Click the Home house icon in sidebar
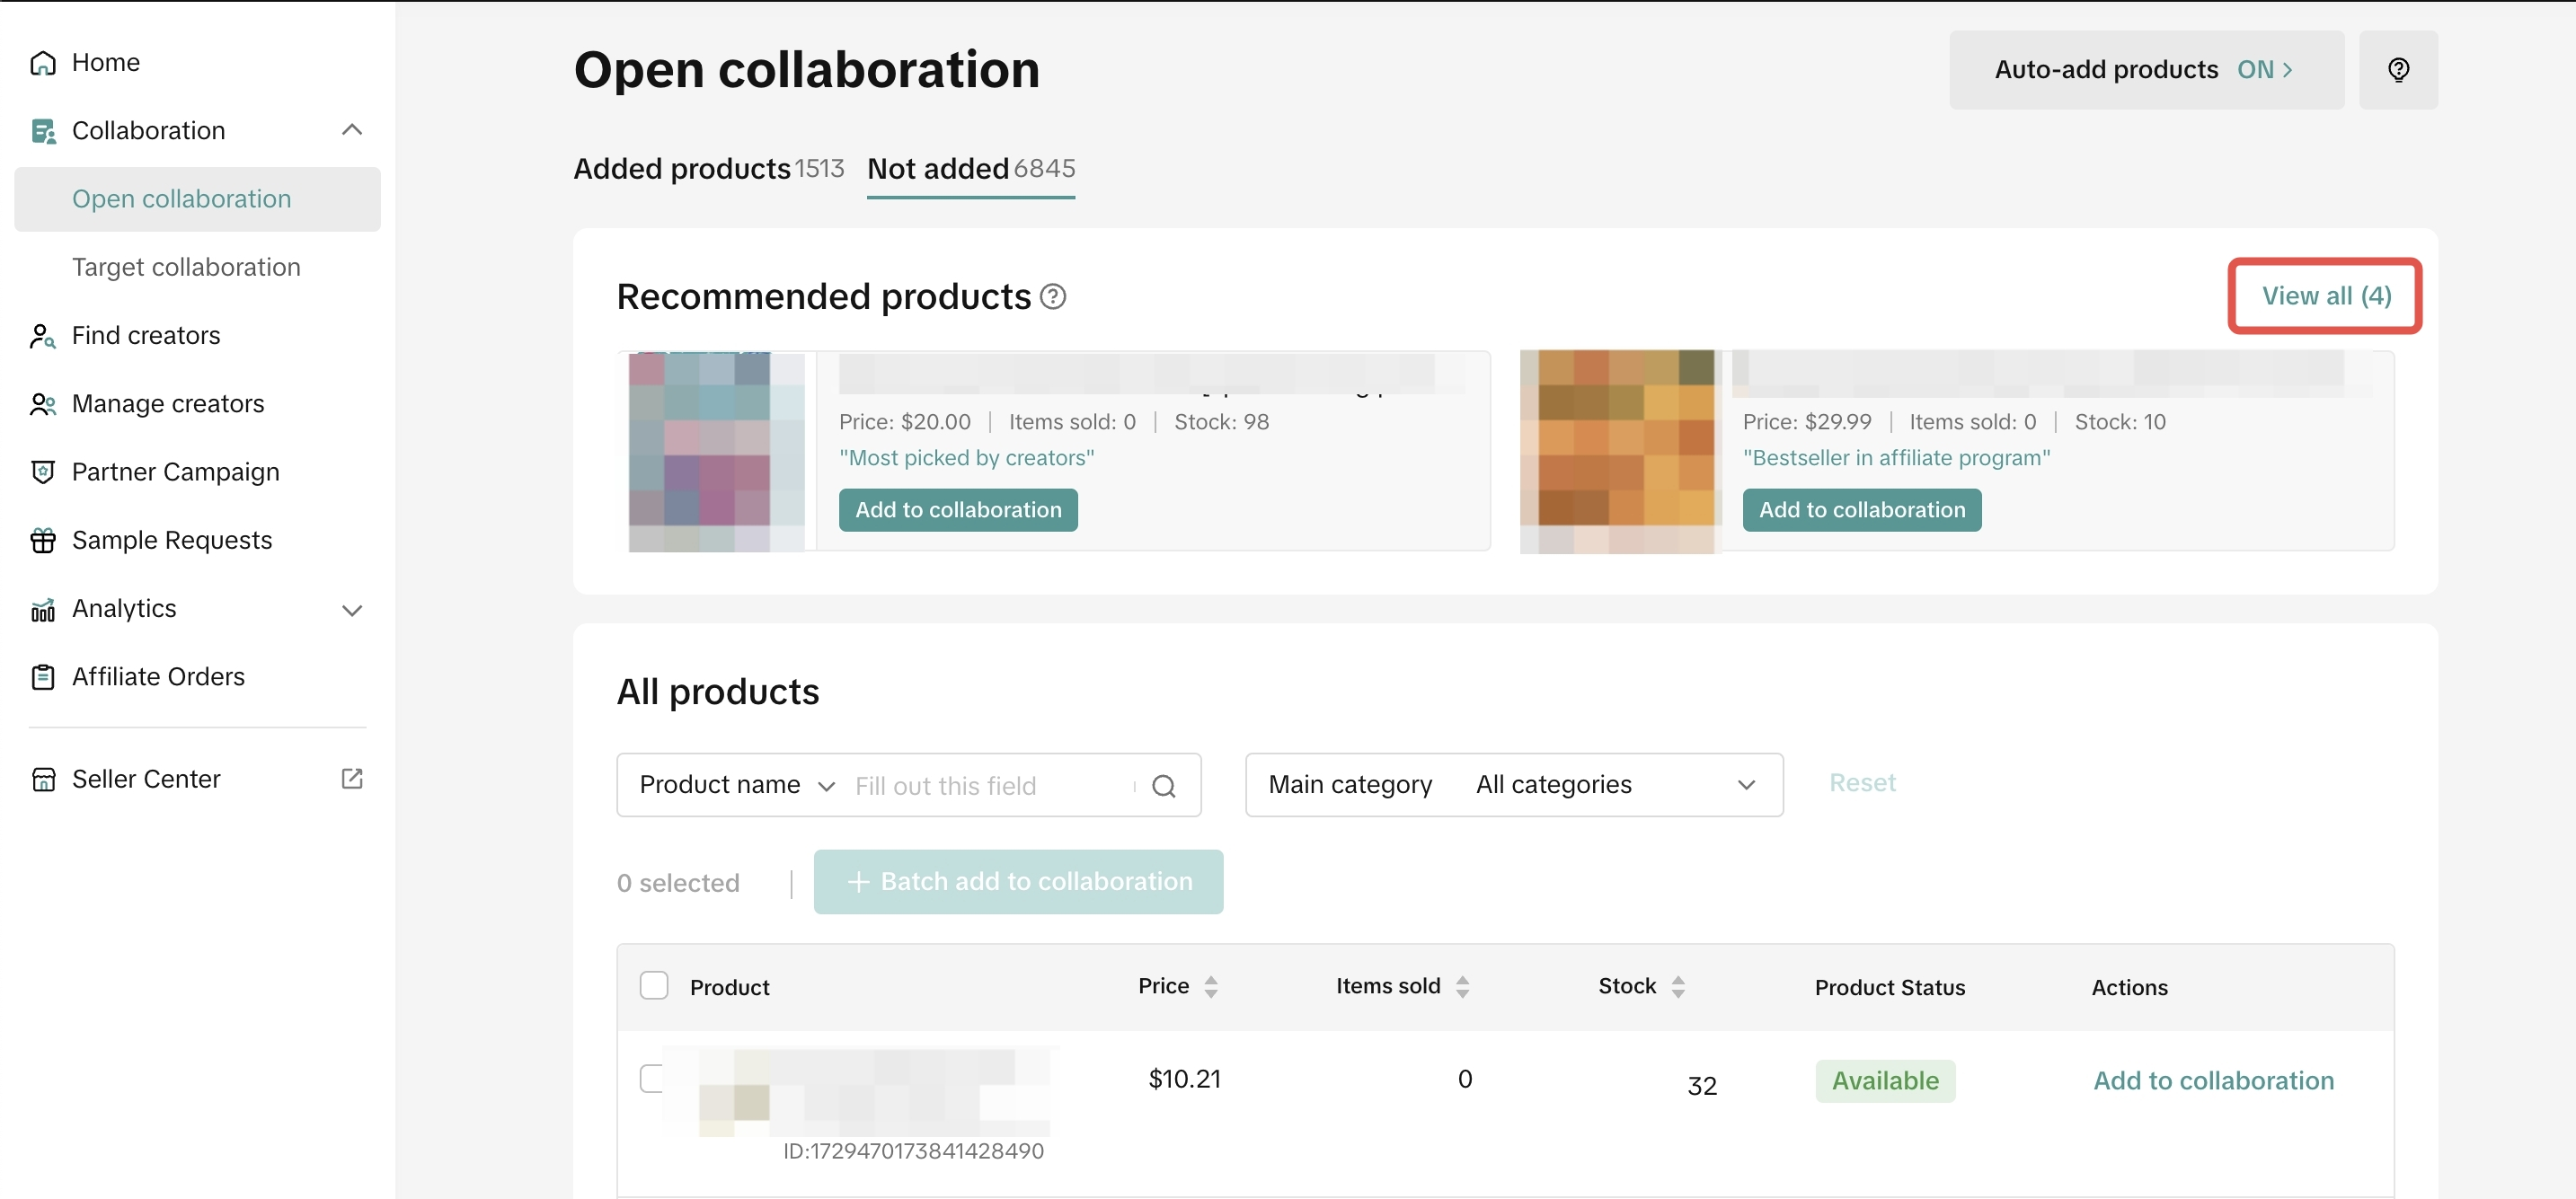This screenshot has width=2576, height=1199. (x=43, y=63)
